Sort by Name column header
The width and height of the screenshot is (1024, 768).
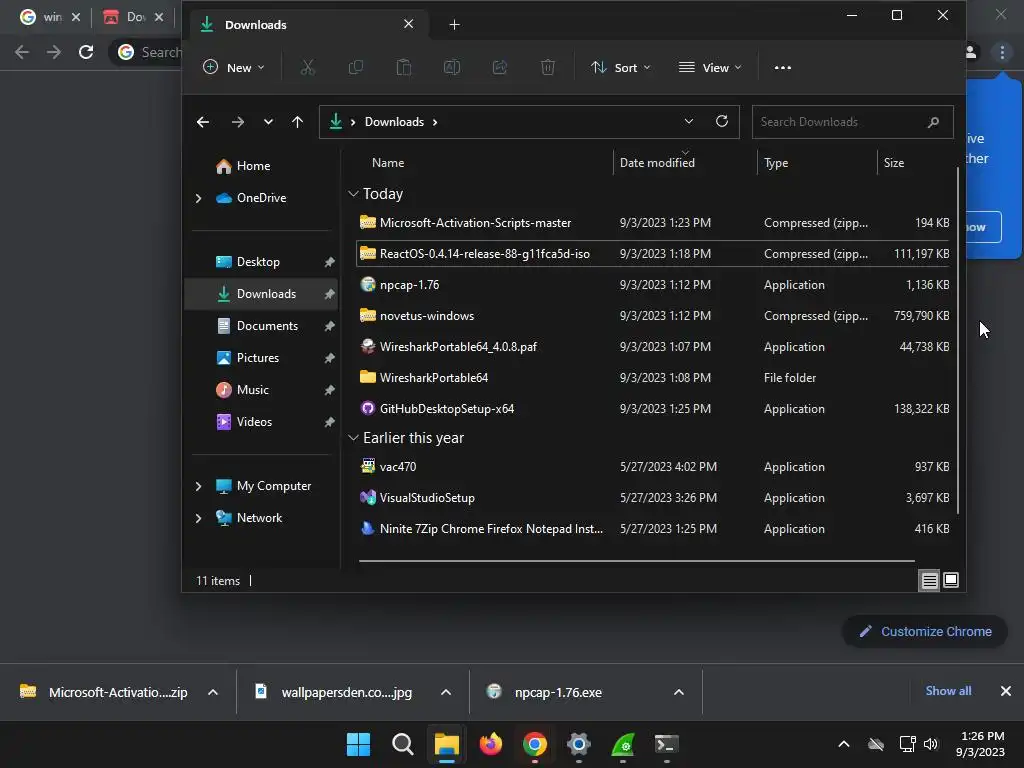[388, 163]
